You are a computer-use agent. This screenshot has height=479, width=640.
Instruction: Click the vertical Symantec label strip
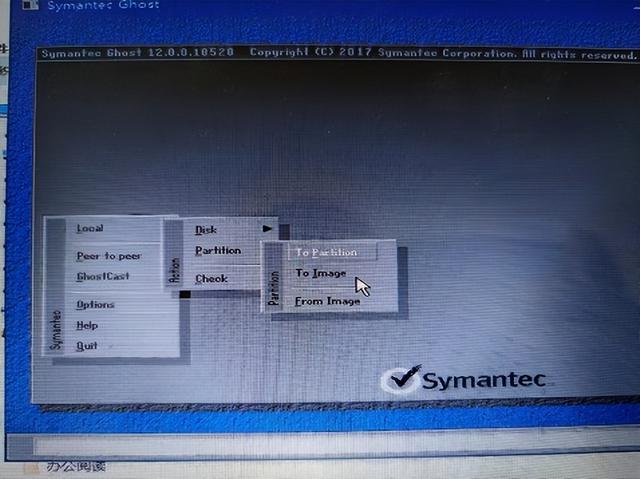pyautogui.click(x=56, y=288)
